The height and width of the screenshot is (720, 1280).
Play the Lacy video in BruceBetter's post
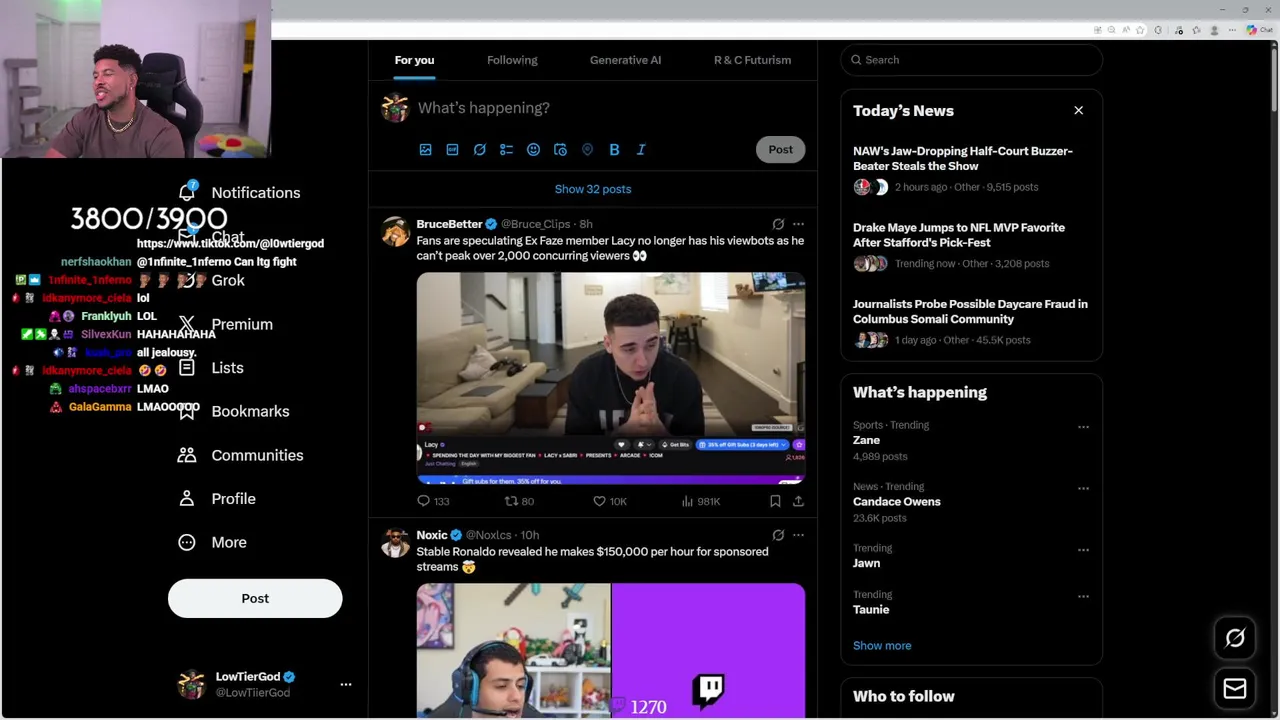tap(611, 379)
